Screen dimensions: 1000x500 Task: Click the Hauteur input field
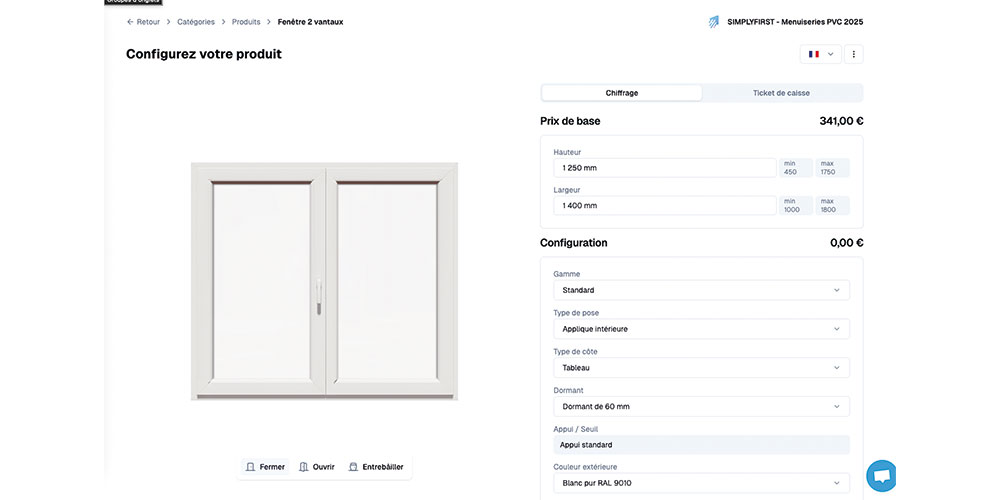click(x=664, y=168)
